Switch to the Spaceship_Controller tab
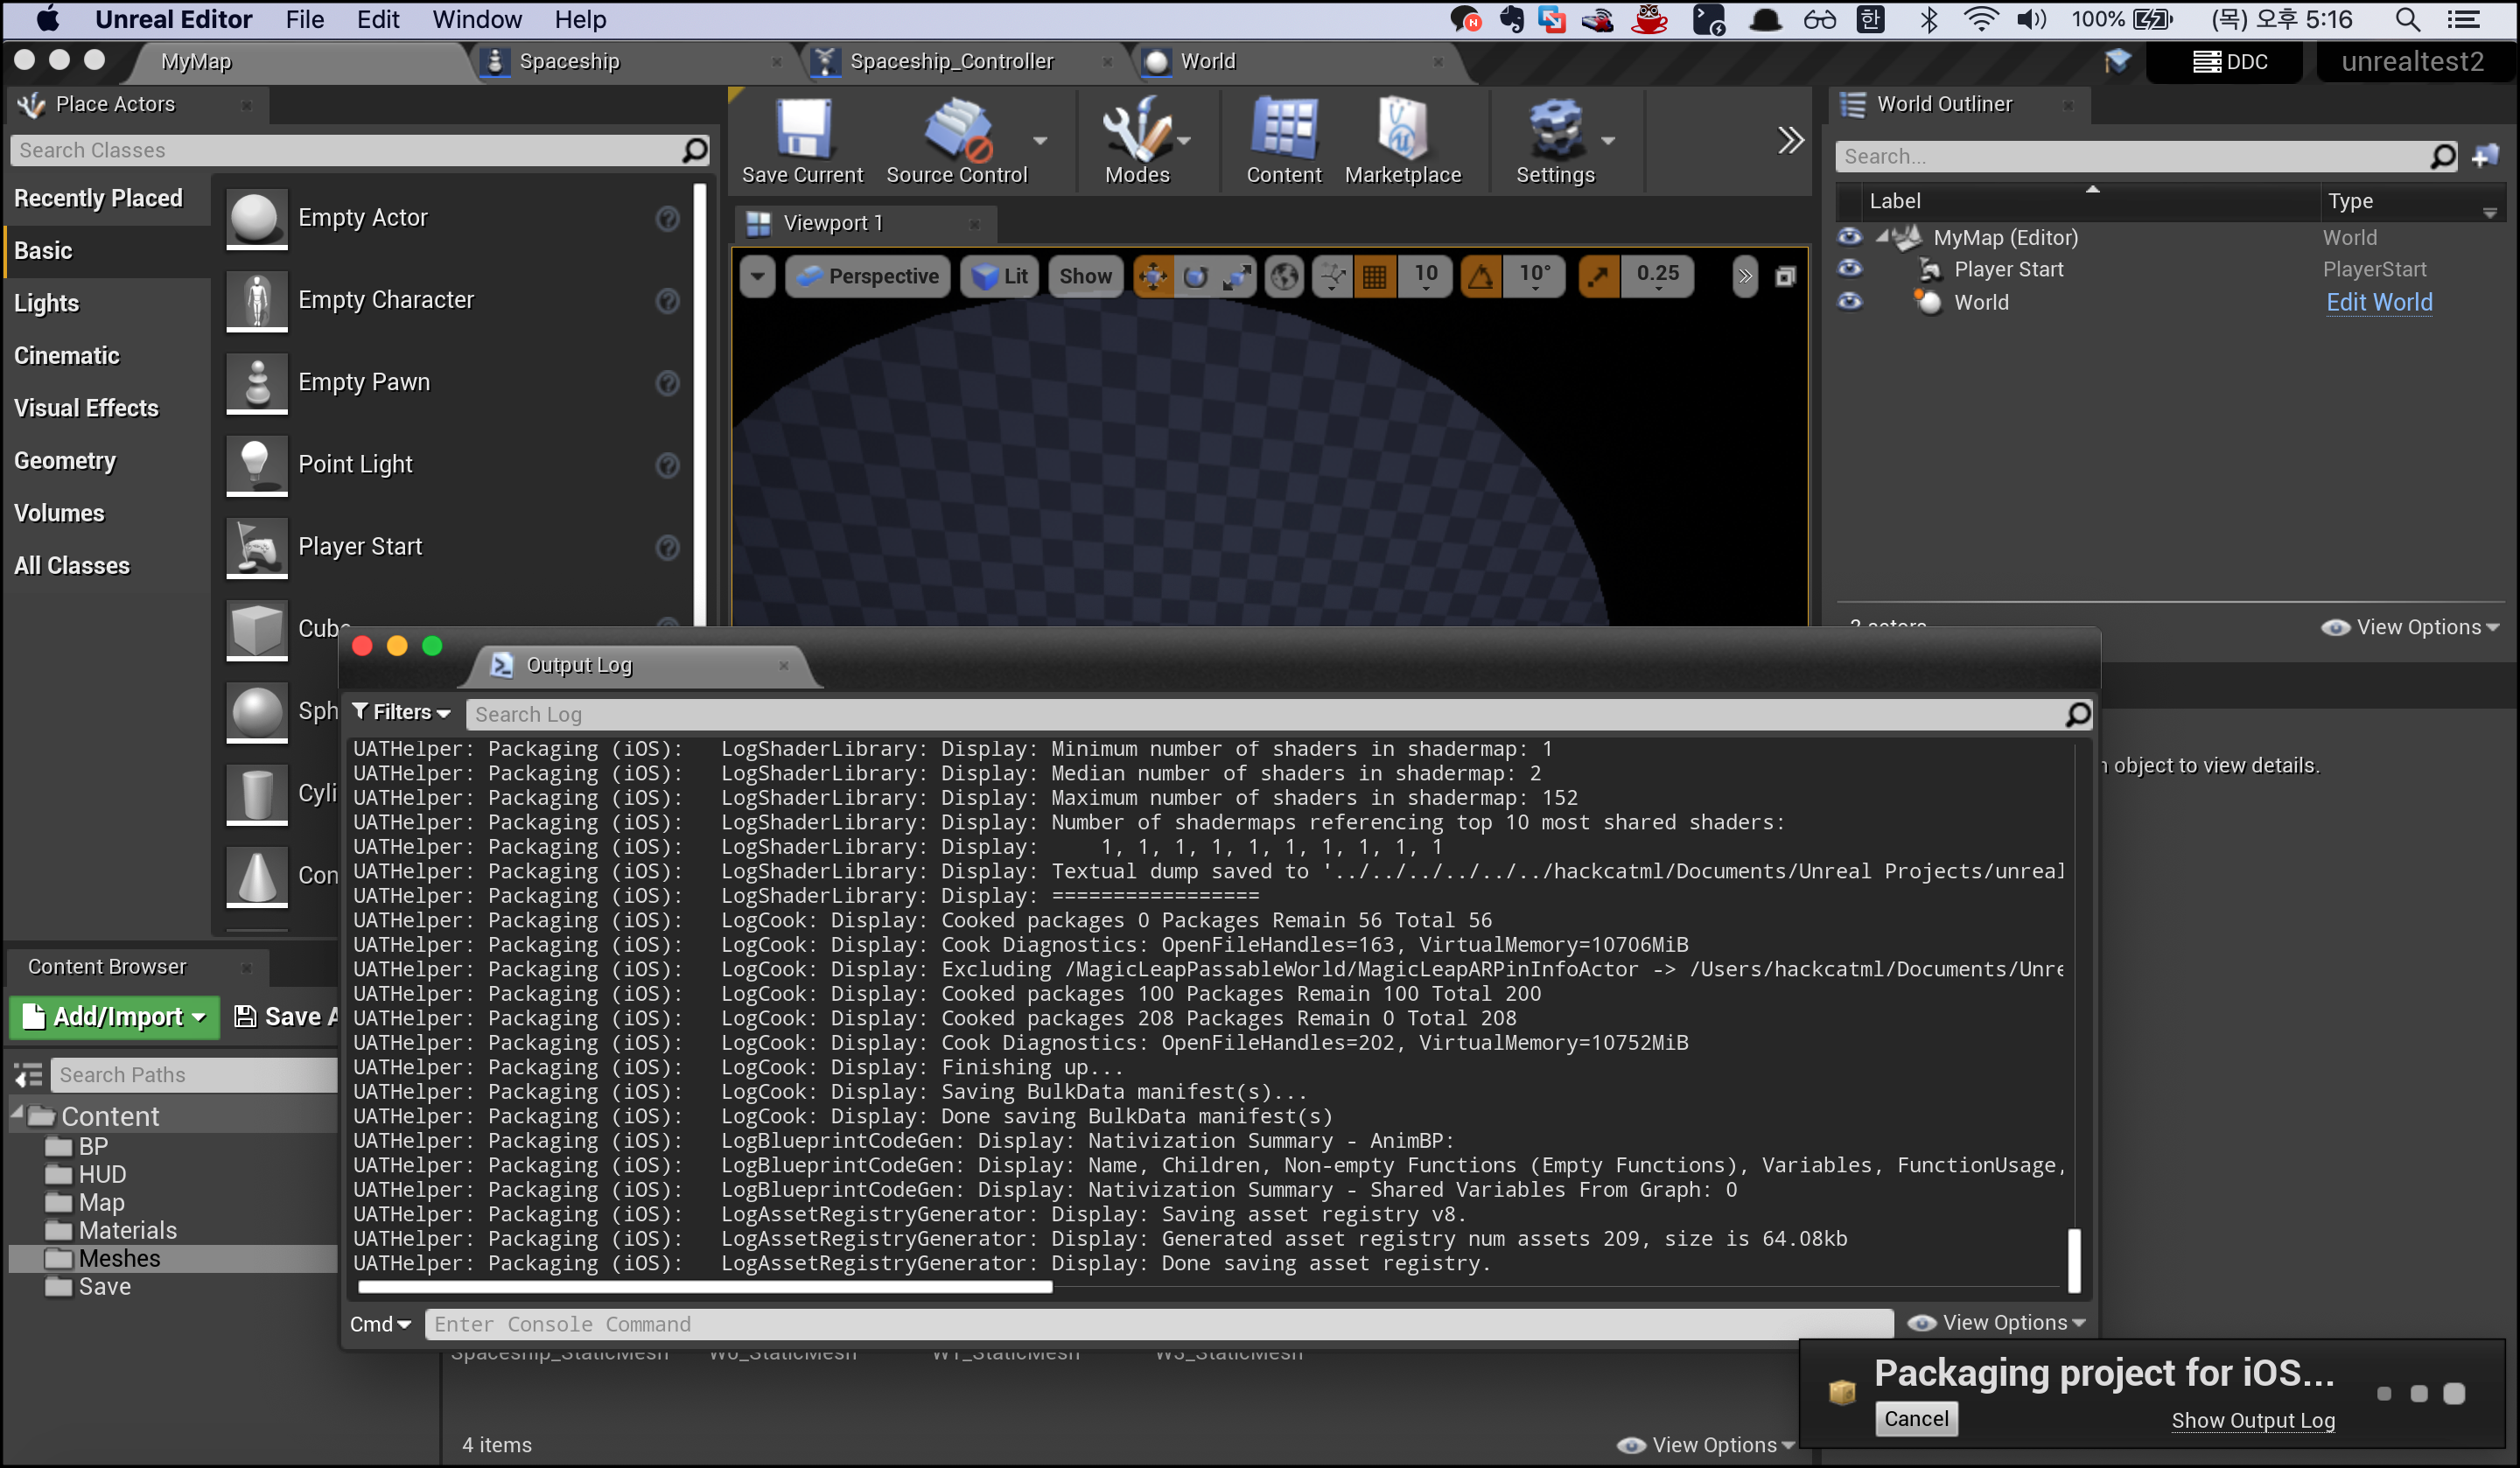This screenshot has height=1468, width=2520. coord(950,61)
